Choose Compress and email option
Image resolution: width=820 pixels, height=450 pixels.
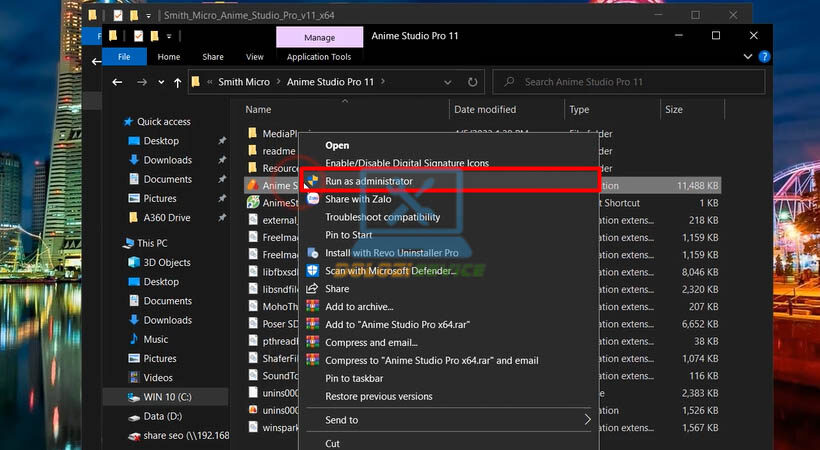tap(371, 343)
